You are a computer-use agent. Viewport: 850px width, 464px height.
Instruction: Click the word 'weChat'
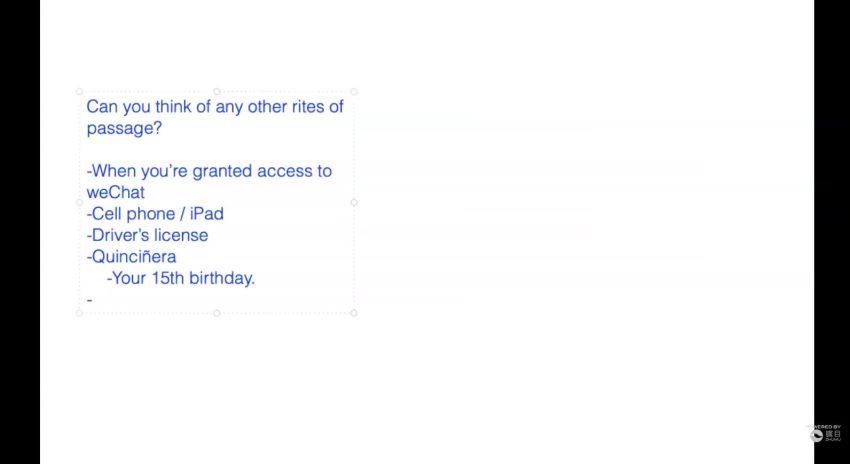coord(115,192)
